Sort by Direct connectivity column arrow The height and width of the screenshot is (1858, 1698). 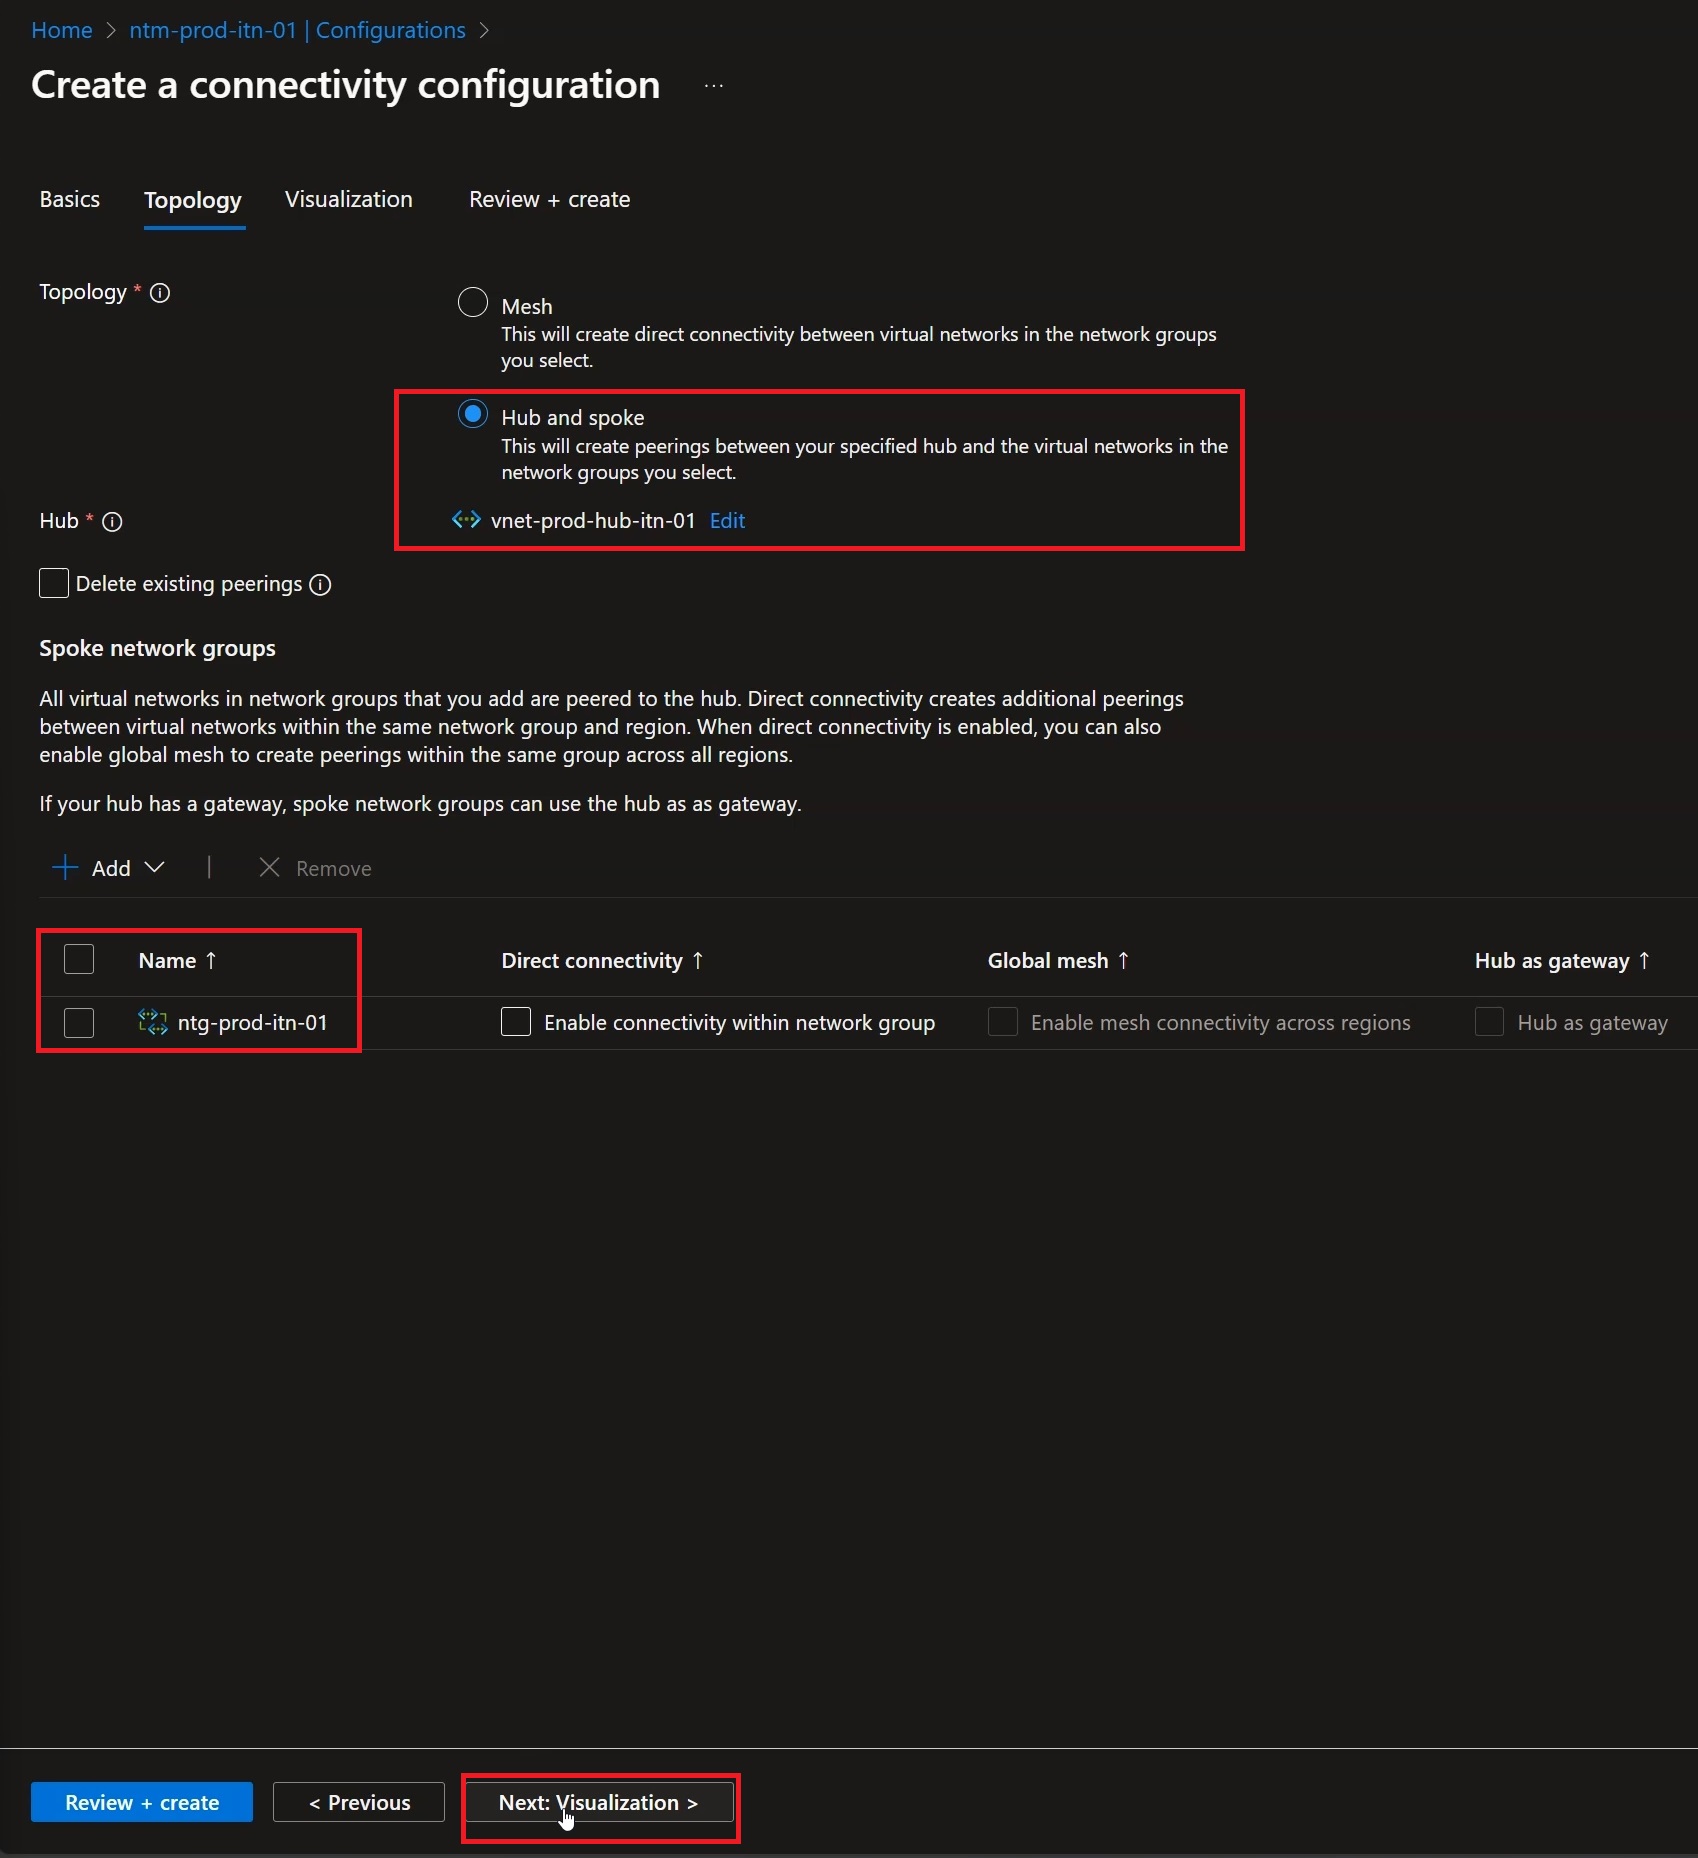point(698,960)
